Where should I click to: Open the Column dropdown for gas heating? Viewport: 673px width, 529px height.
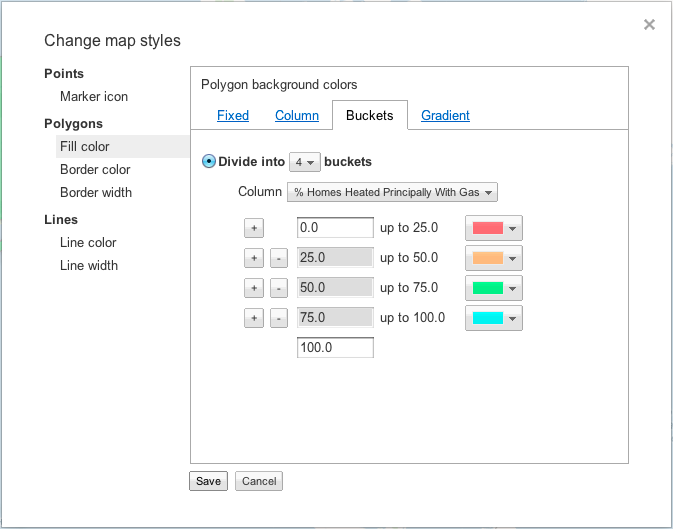tap(392, 192)
